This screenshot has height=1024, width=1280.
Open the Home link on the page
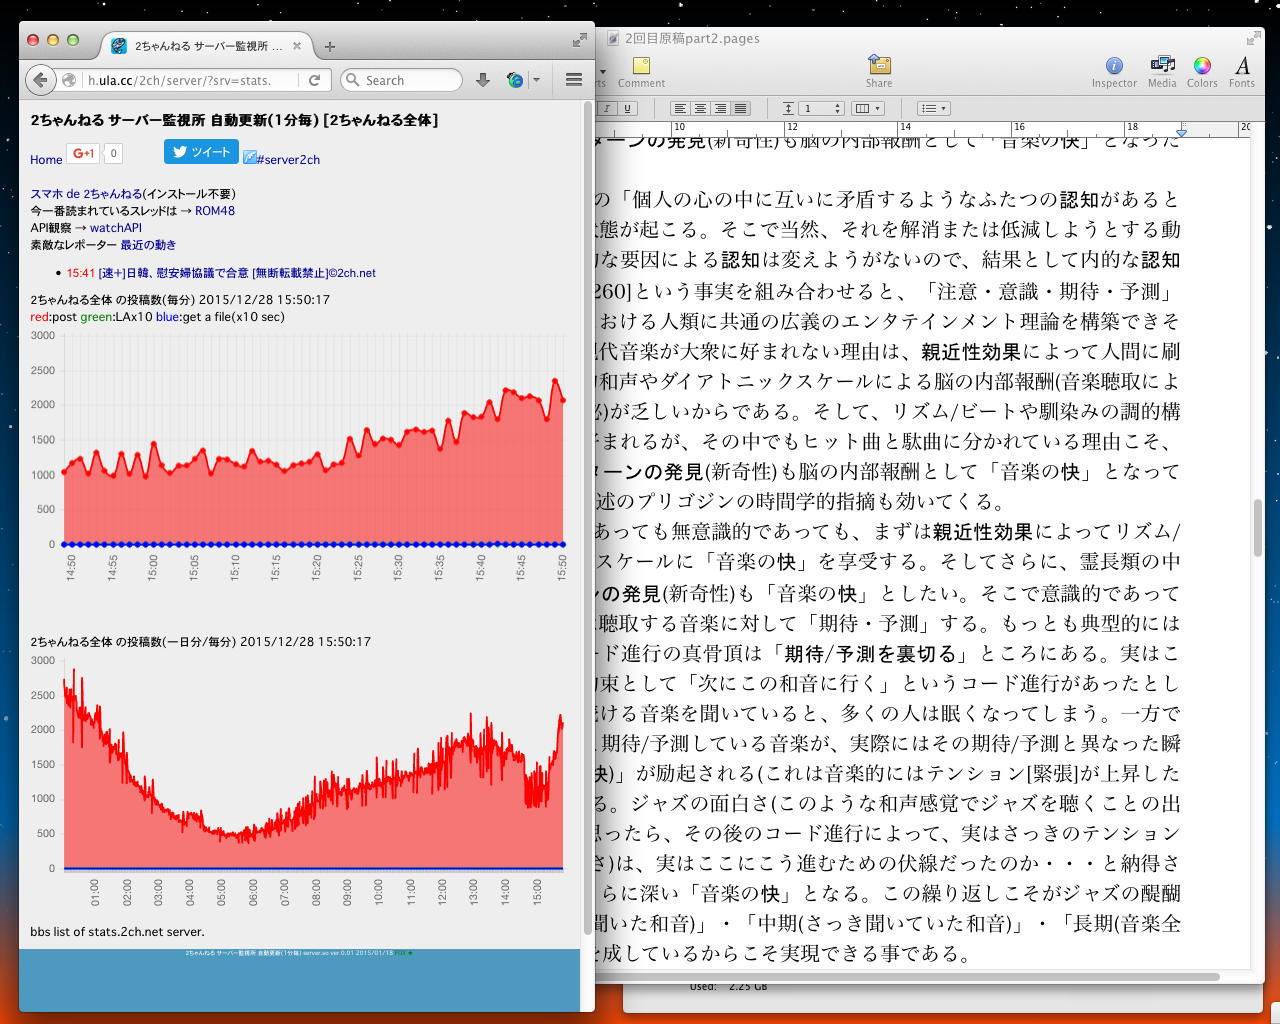46,159
